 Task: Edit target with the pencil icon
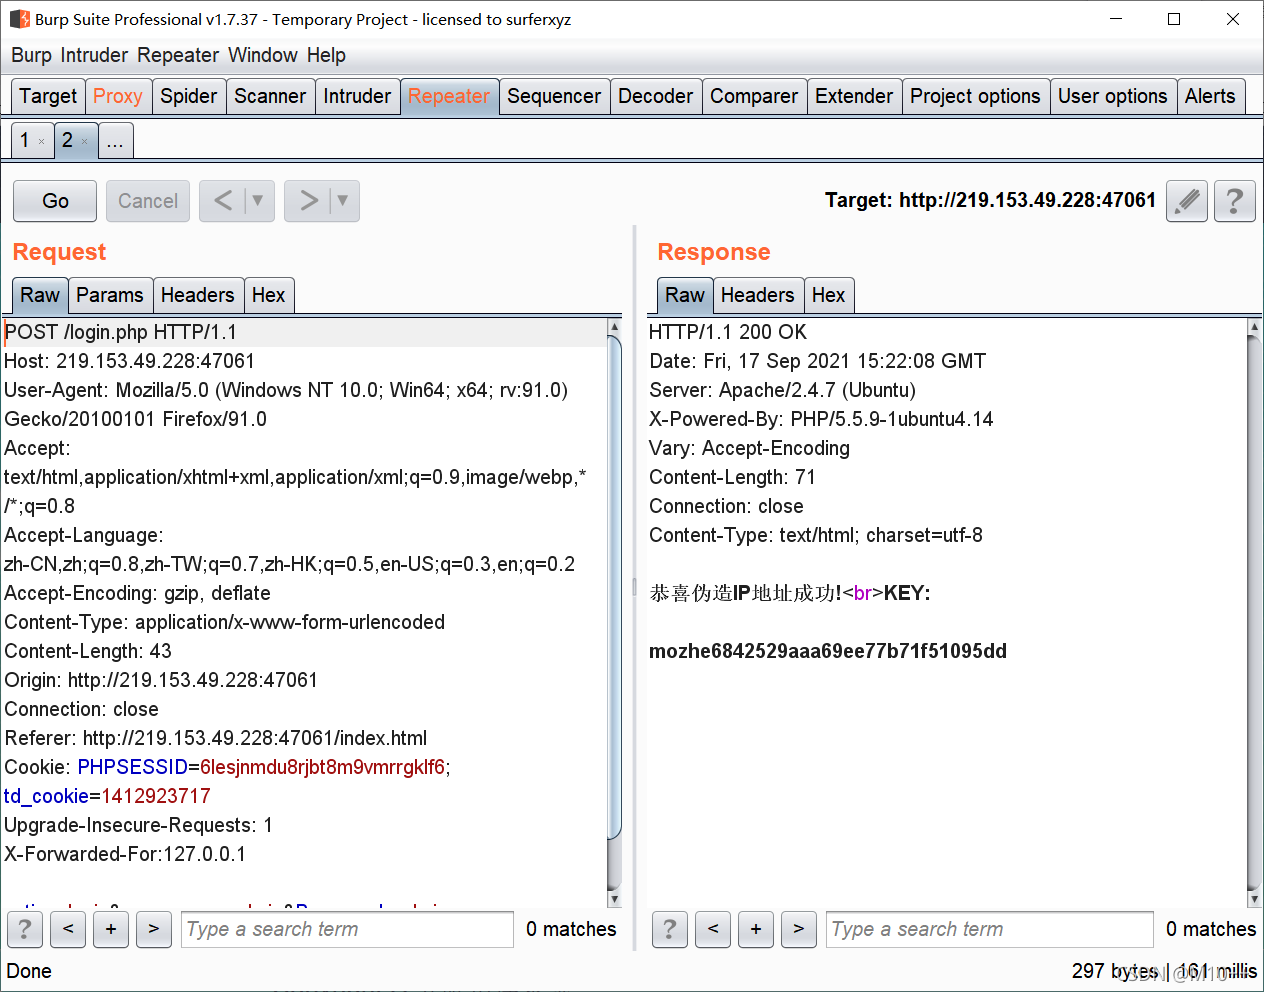coord(1187,201)
